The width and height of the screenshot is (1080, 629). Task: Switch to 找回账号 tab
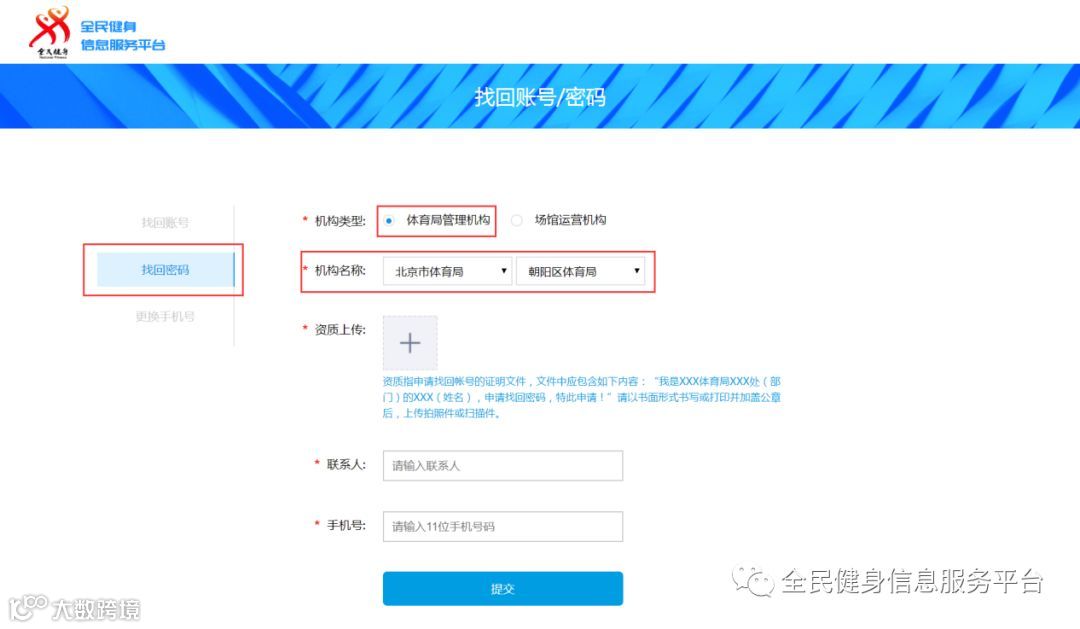click(x=165, y=223)
